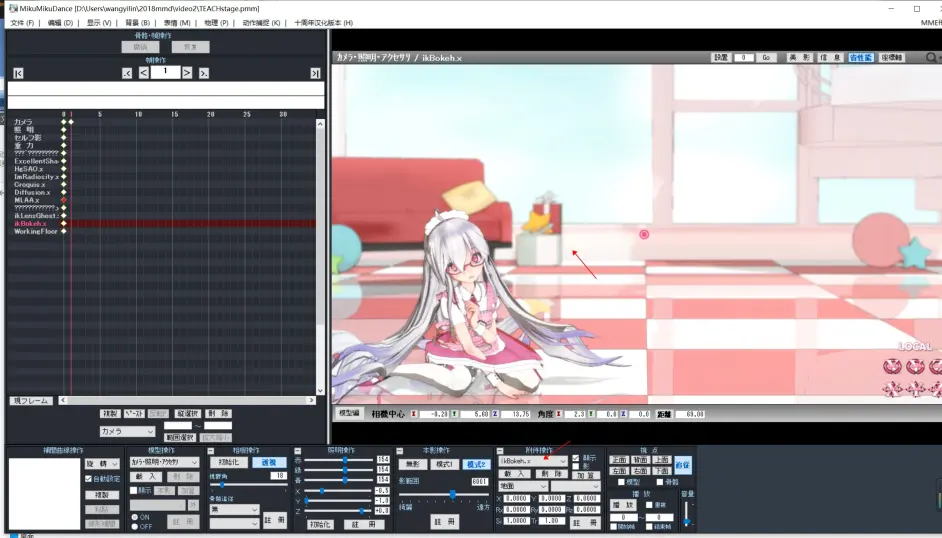Open second empty dropdown in camera panel
Viewport: 942px width, 538px height.
point(234,523)
